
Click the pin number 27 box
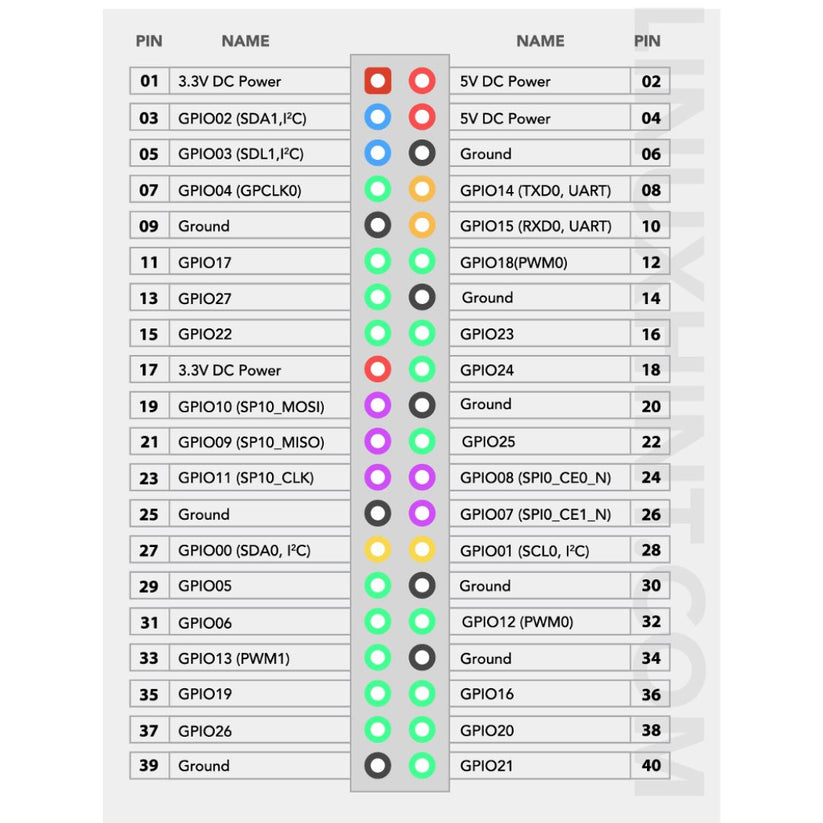(149, 550)
